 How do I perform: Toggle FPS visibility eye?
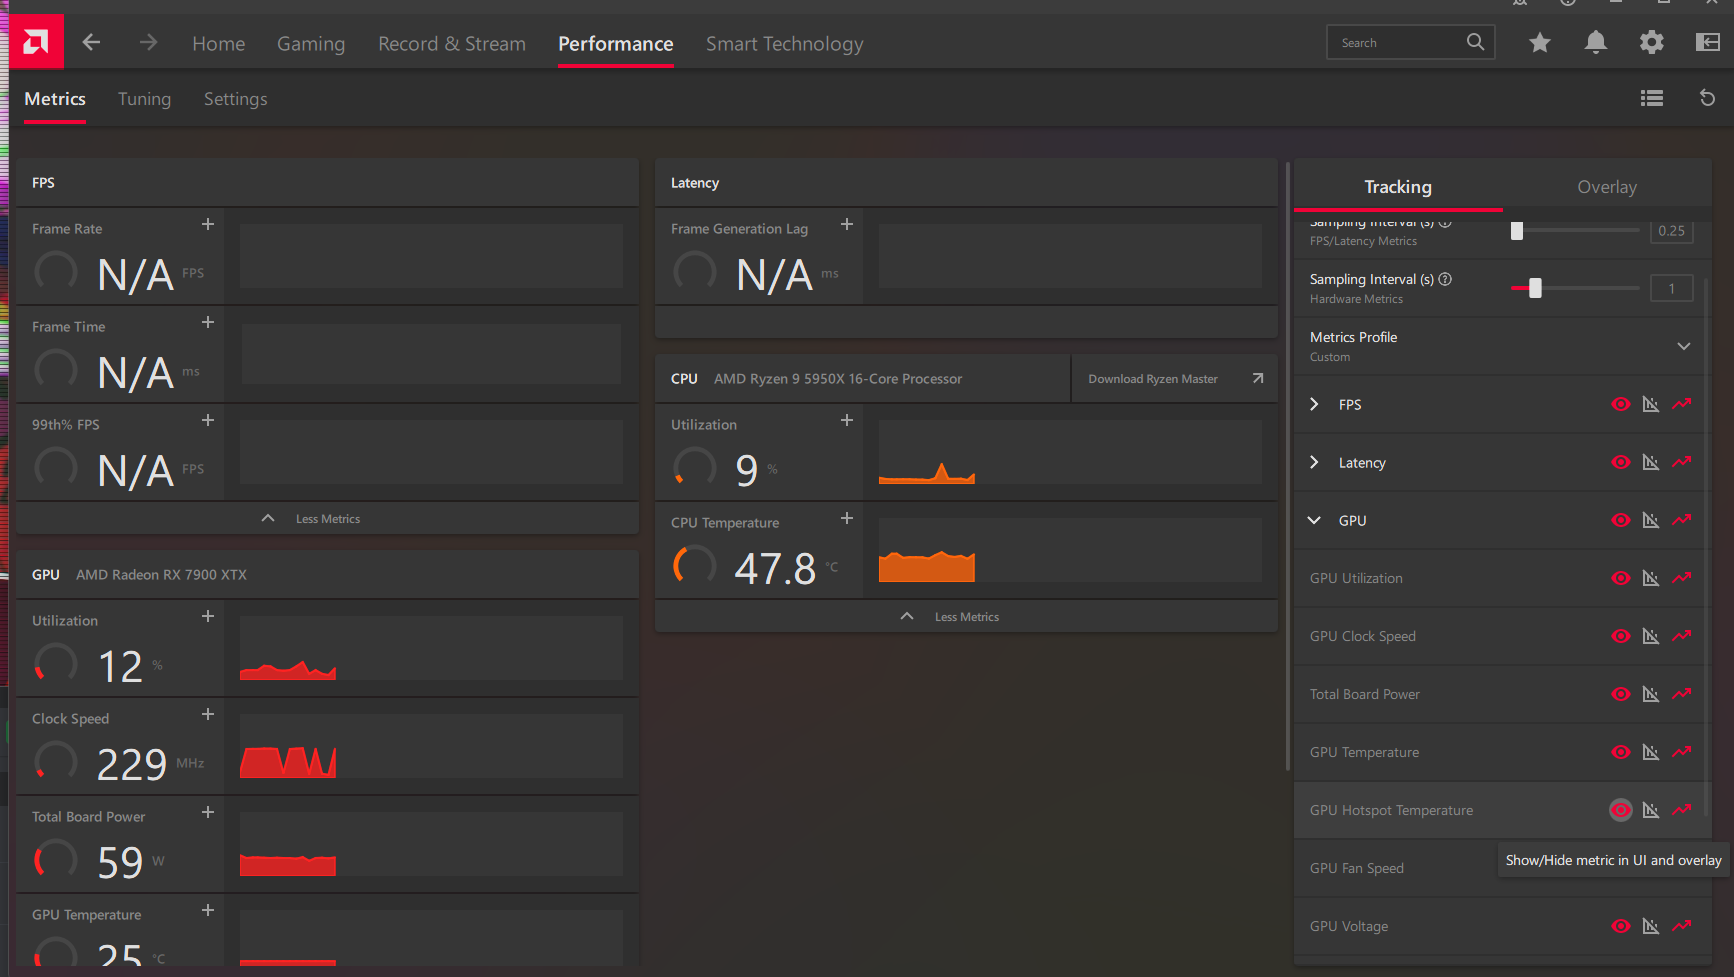point(1621,404)
